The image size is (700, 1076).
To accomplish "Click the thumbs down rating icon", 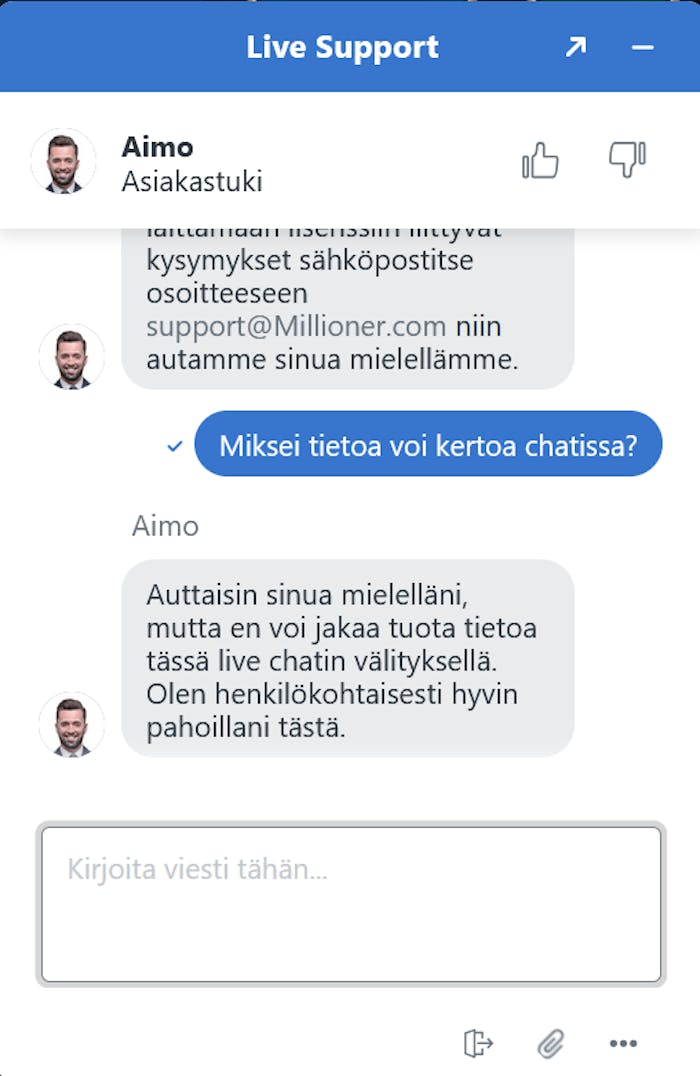I will tap(627, 160).
